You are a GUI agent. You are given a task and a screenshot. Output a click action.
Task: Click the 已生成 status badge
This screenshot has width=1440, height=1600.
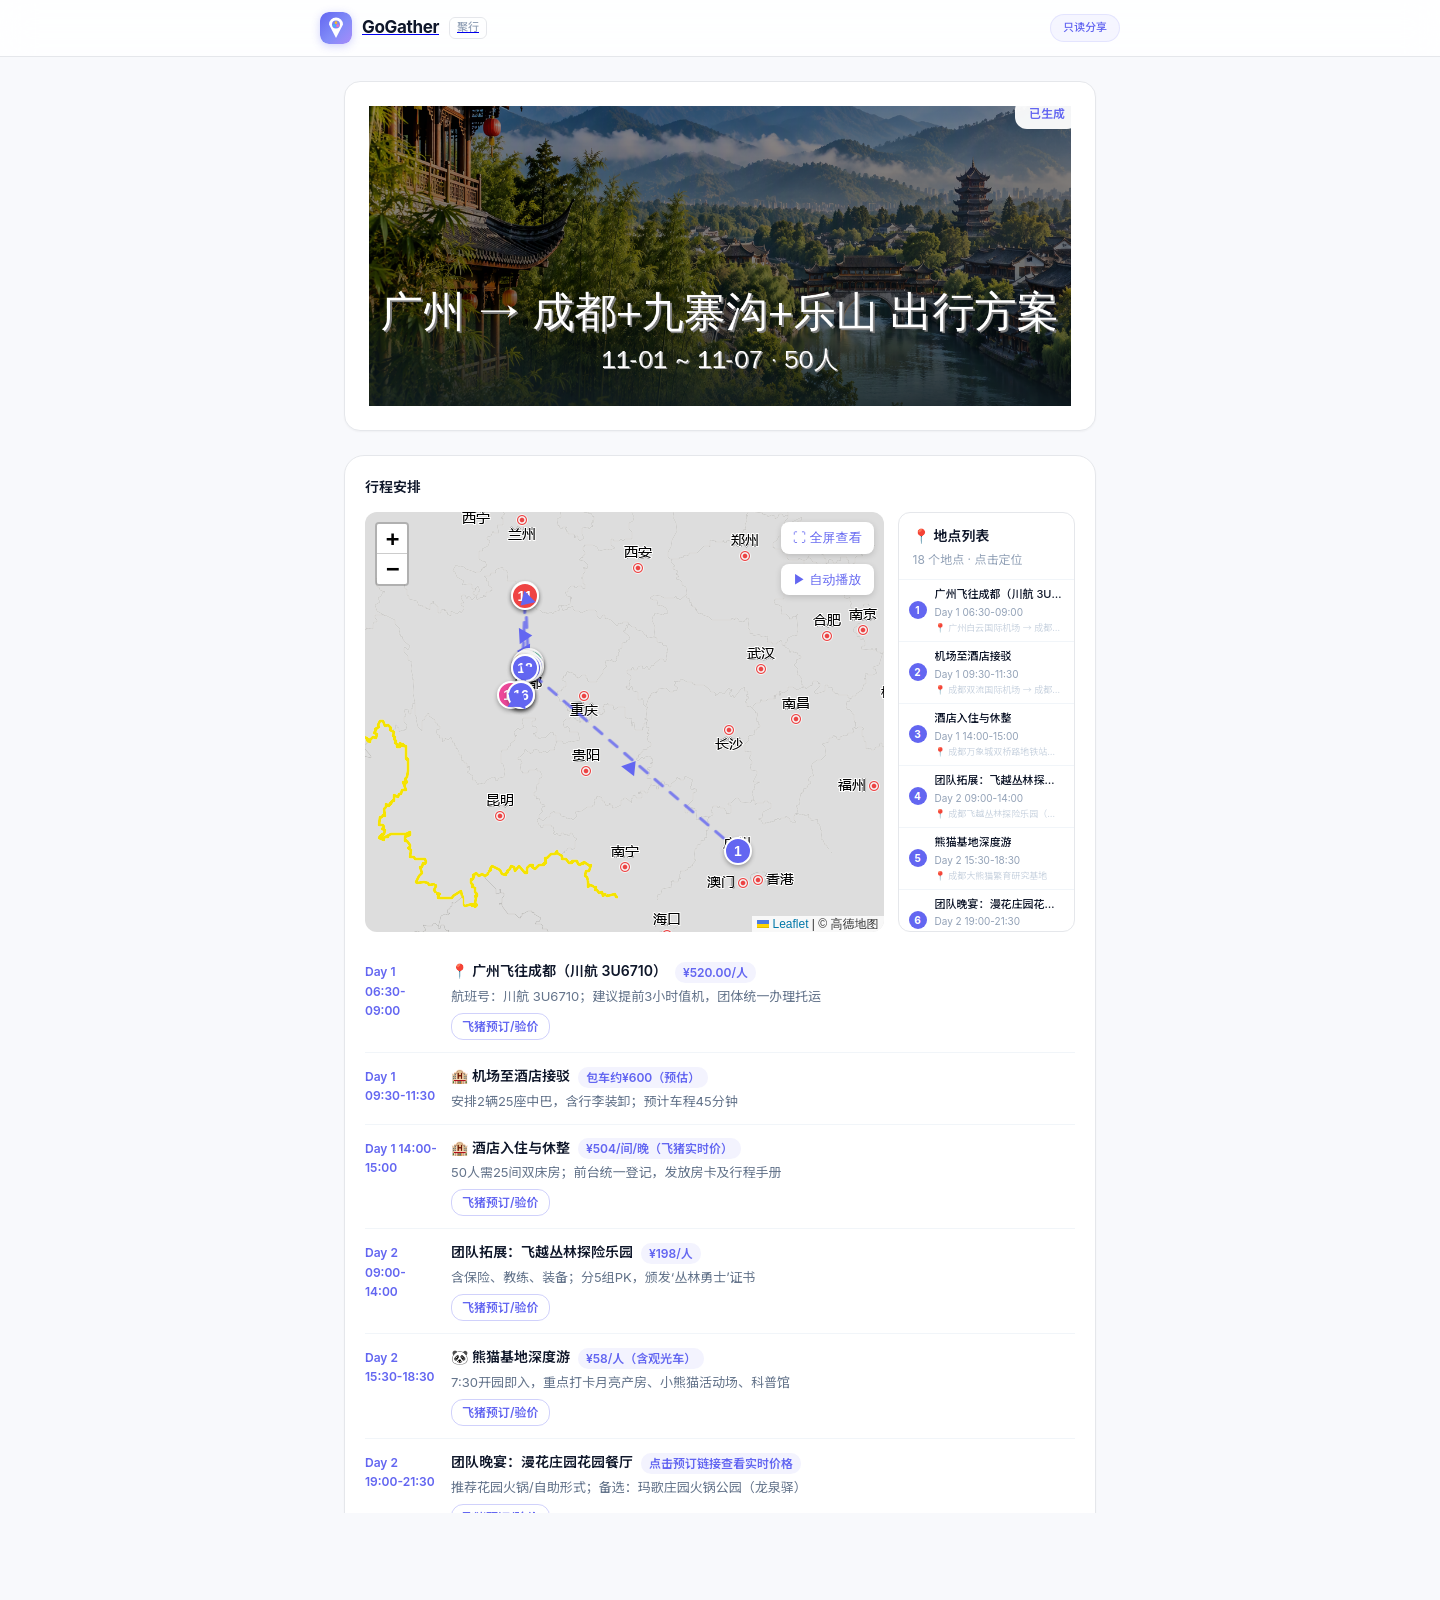tap(1046, 114)
